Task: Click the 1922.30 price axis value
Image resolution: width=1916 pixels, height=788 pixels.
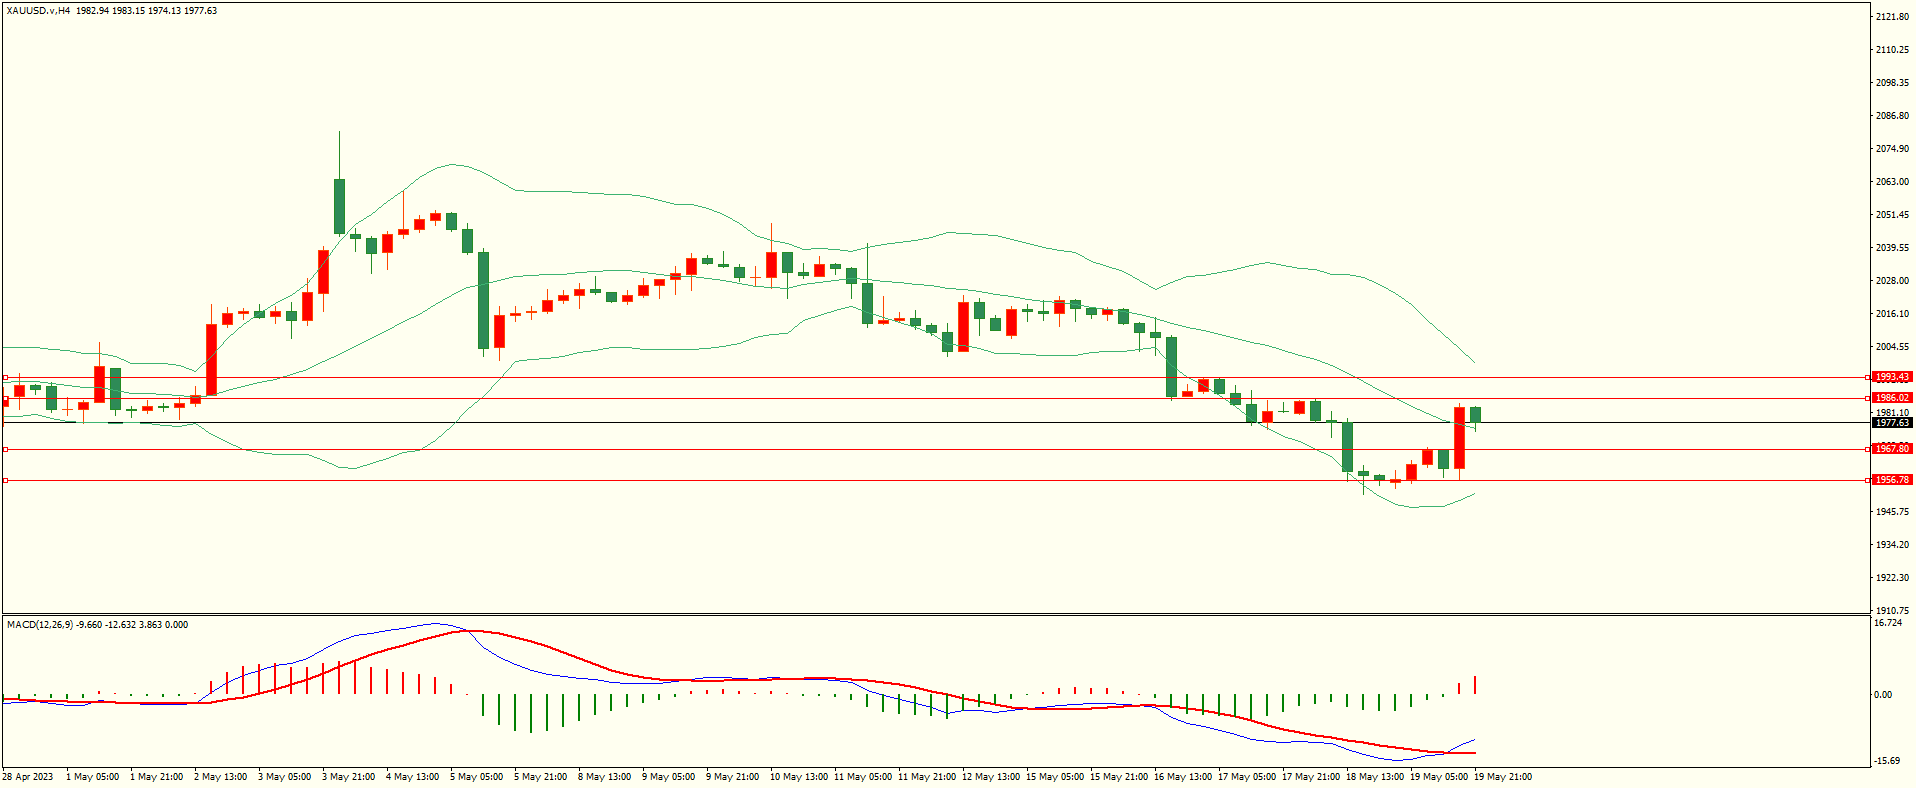Action: [x=1892, y=578]
